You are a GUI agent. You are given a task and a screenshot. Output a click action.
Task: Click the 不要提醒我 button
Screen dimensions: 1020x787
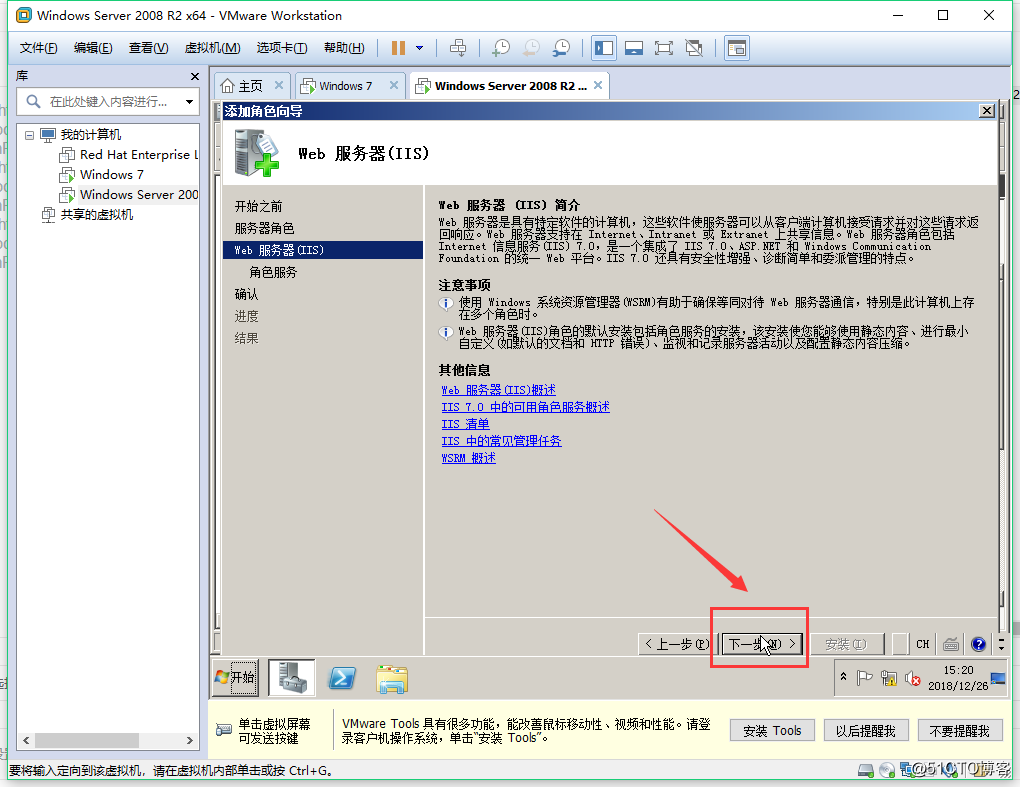(x=960, y=731)
